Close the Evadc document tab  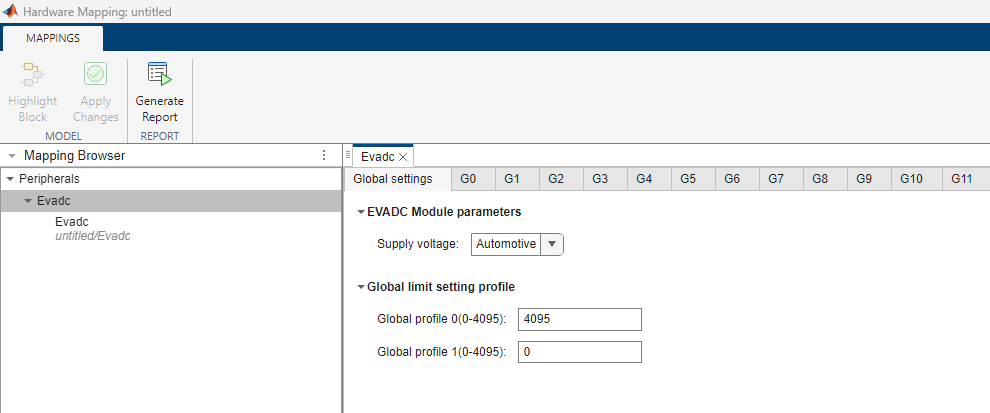click(x=403, y=157)
